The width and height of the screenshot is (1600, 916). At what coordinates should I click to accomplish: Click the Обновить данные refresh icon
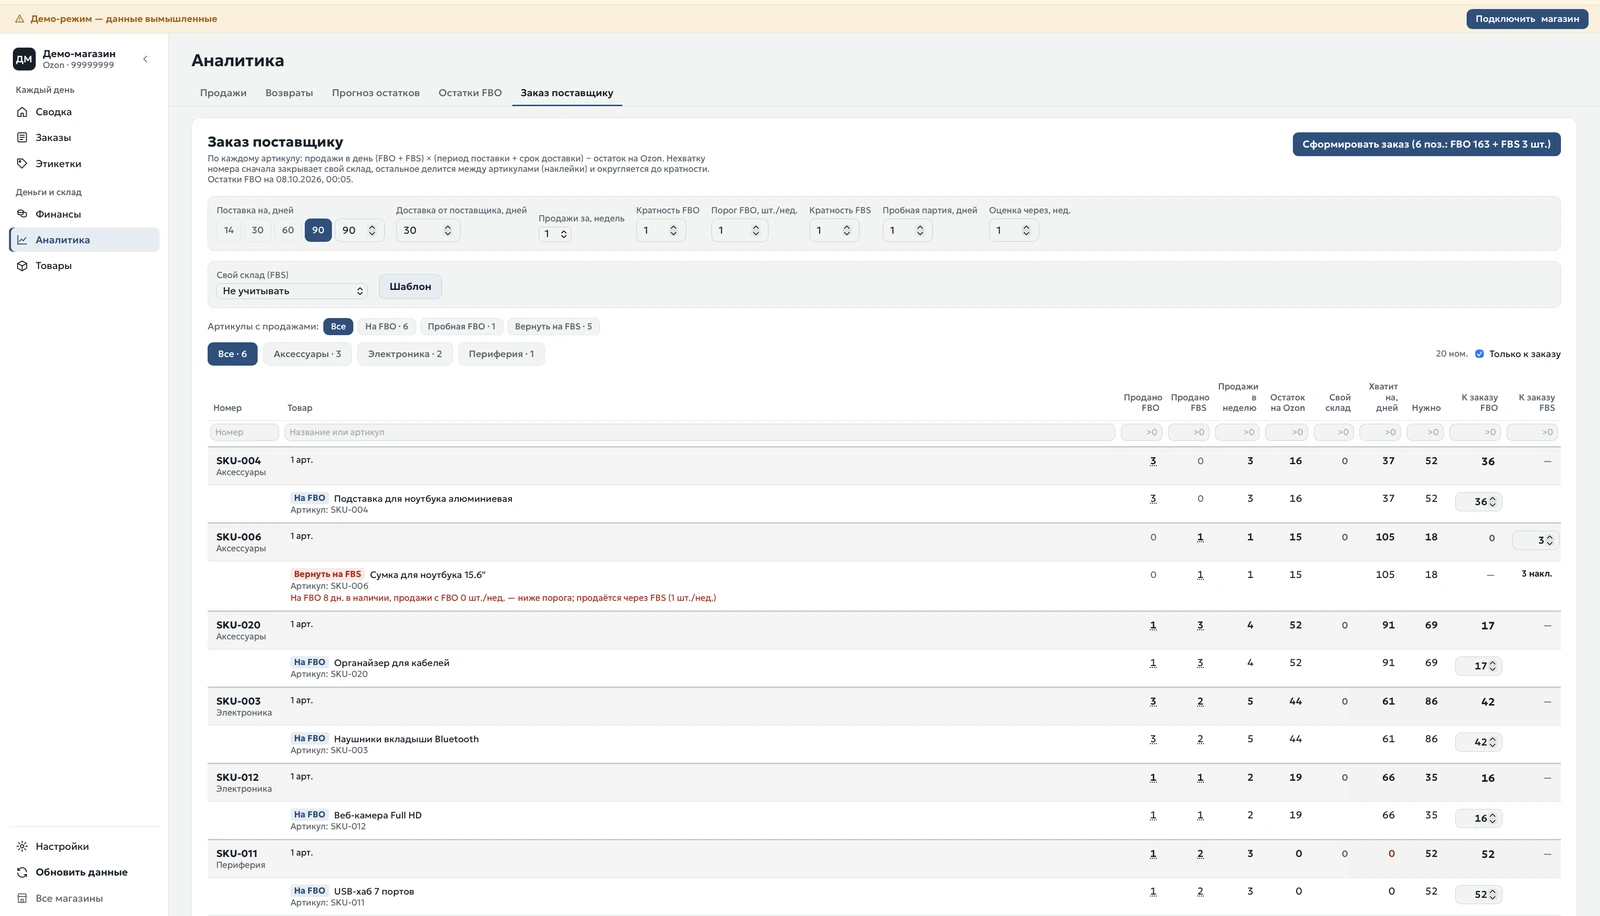22,872
